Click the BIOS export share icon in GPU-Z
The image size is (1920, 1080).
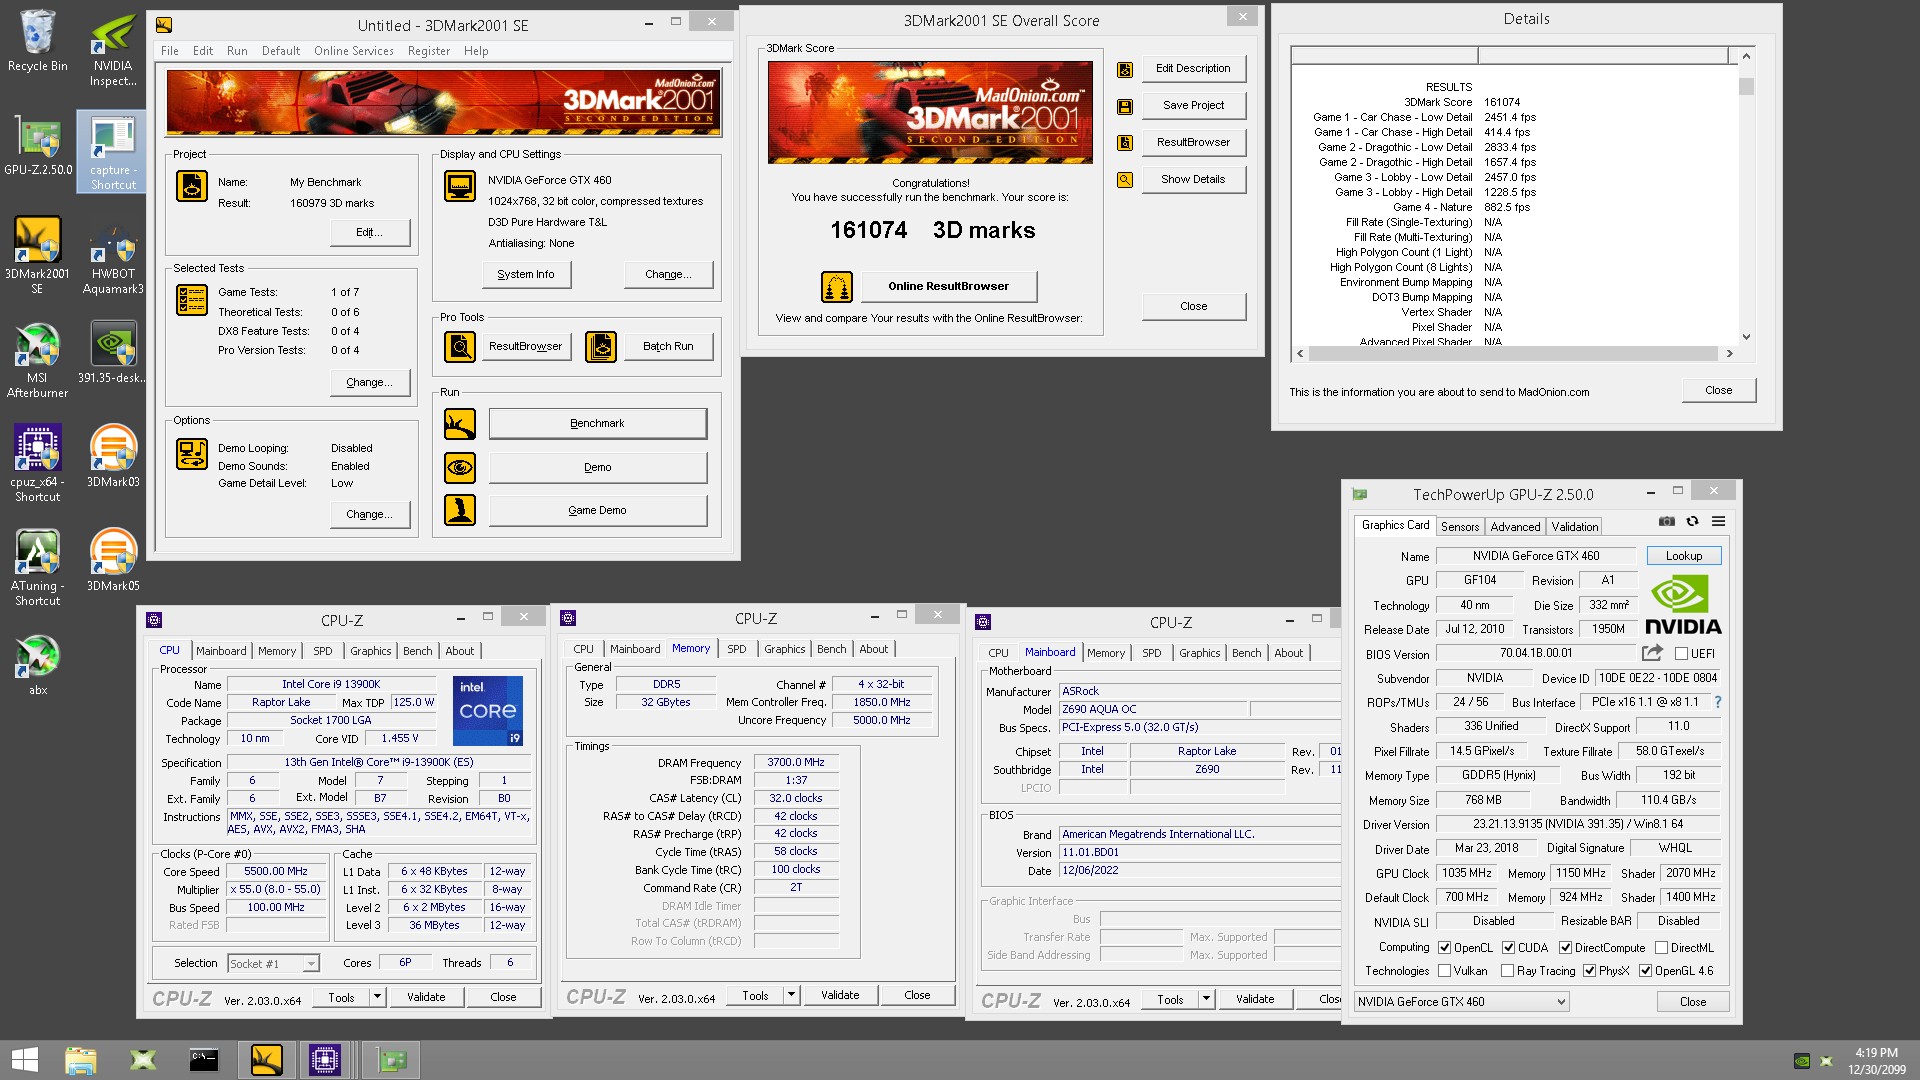point(1652,653)
